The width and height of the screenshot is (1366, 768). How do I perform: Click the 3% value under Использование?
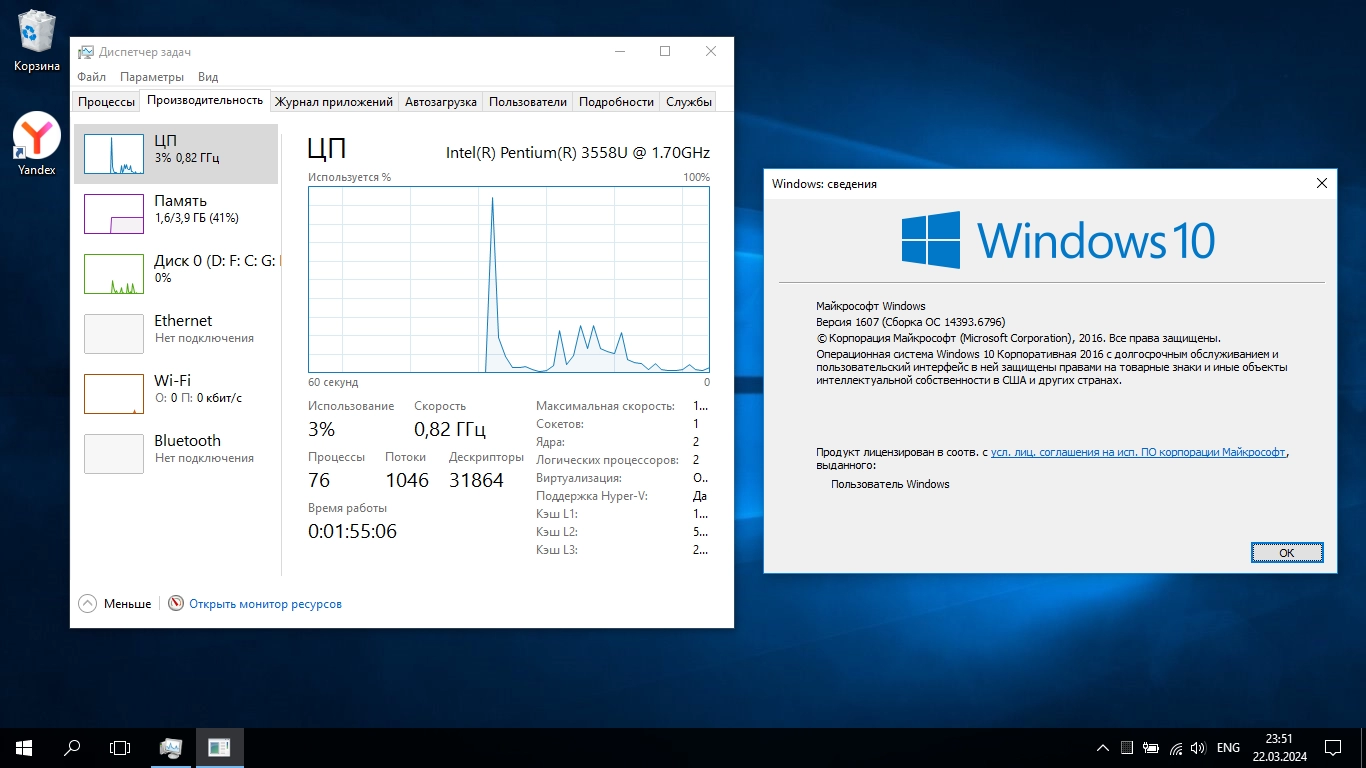coord(321,430)
